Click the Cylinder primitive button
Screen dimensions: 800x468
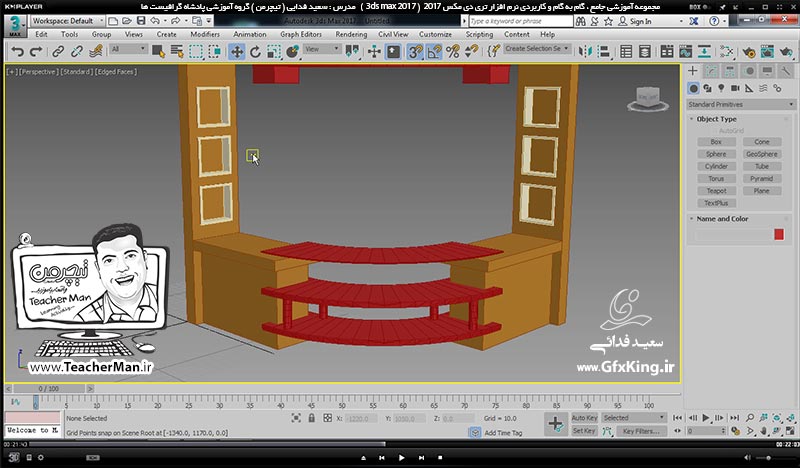[x=716, y=166]
